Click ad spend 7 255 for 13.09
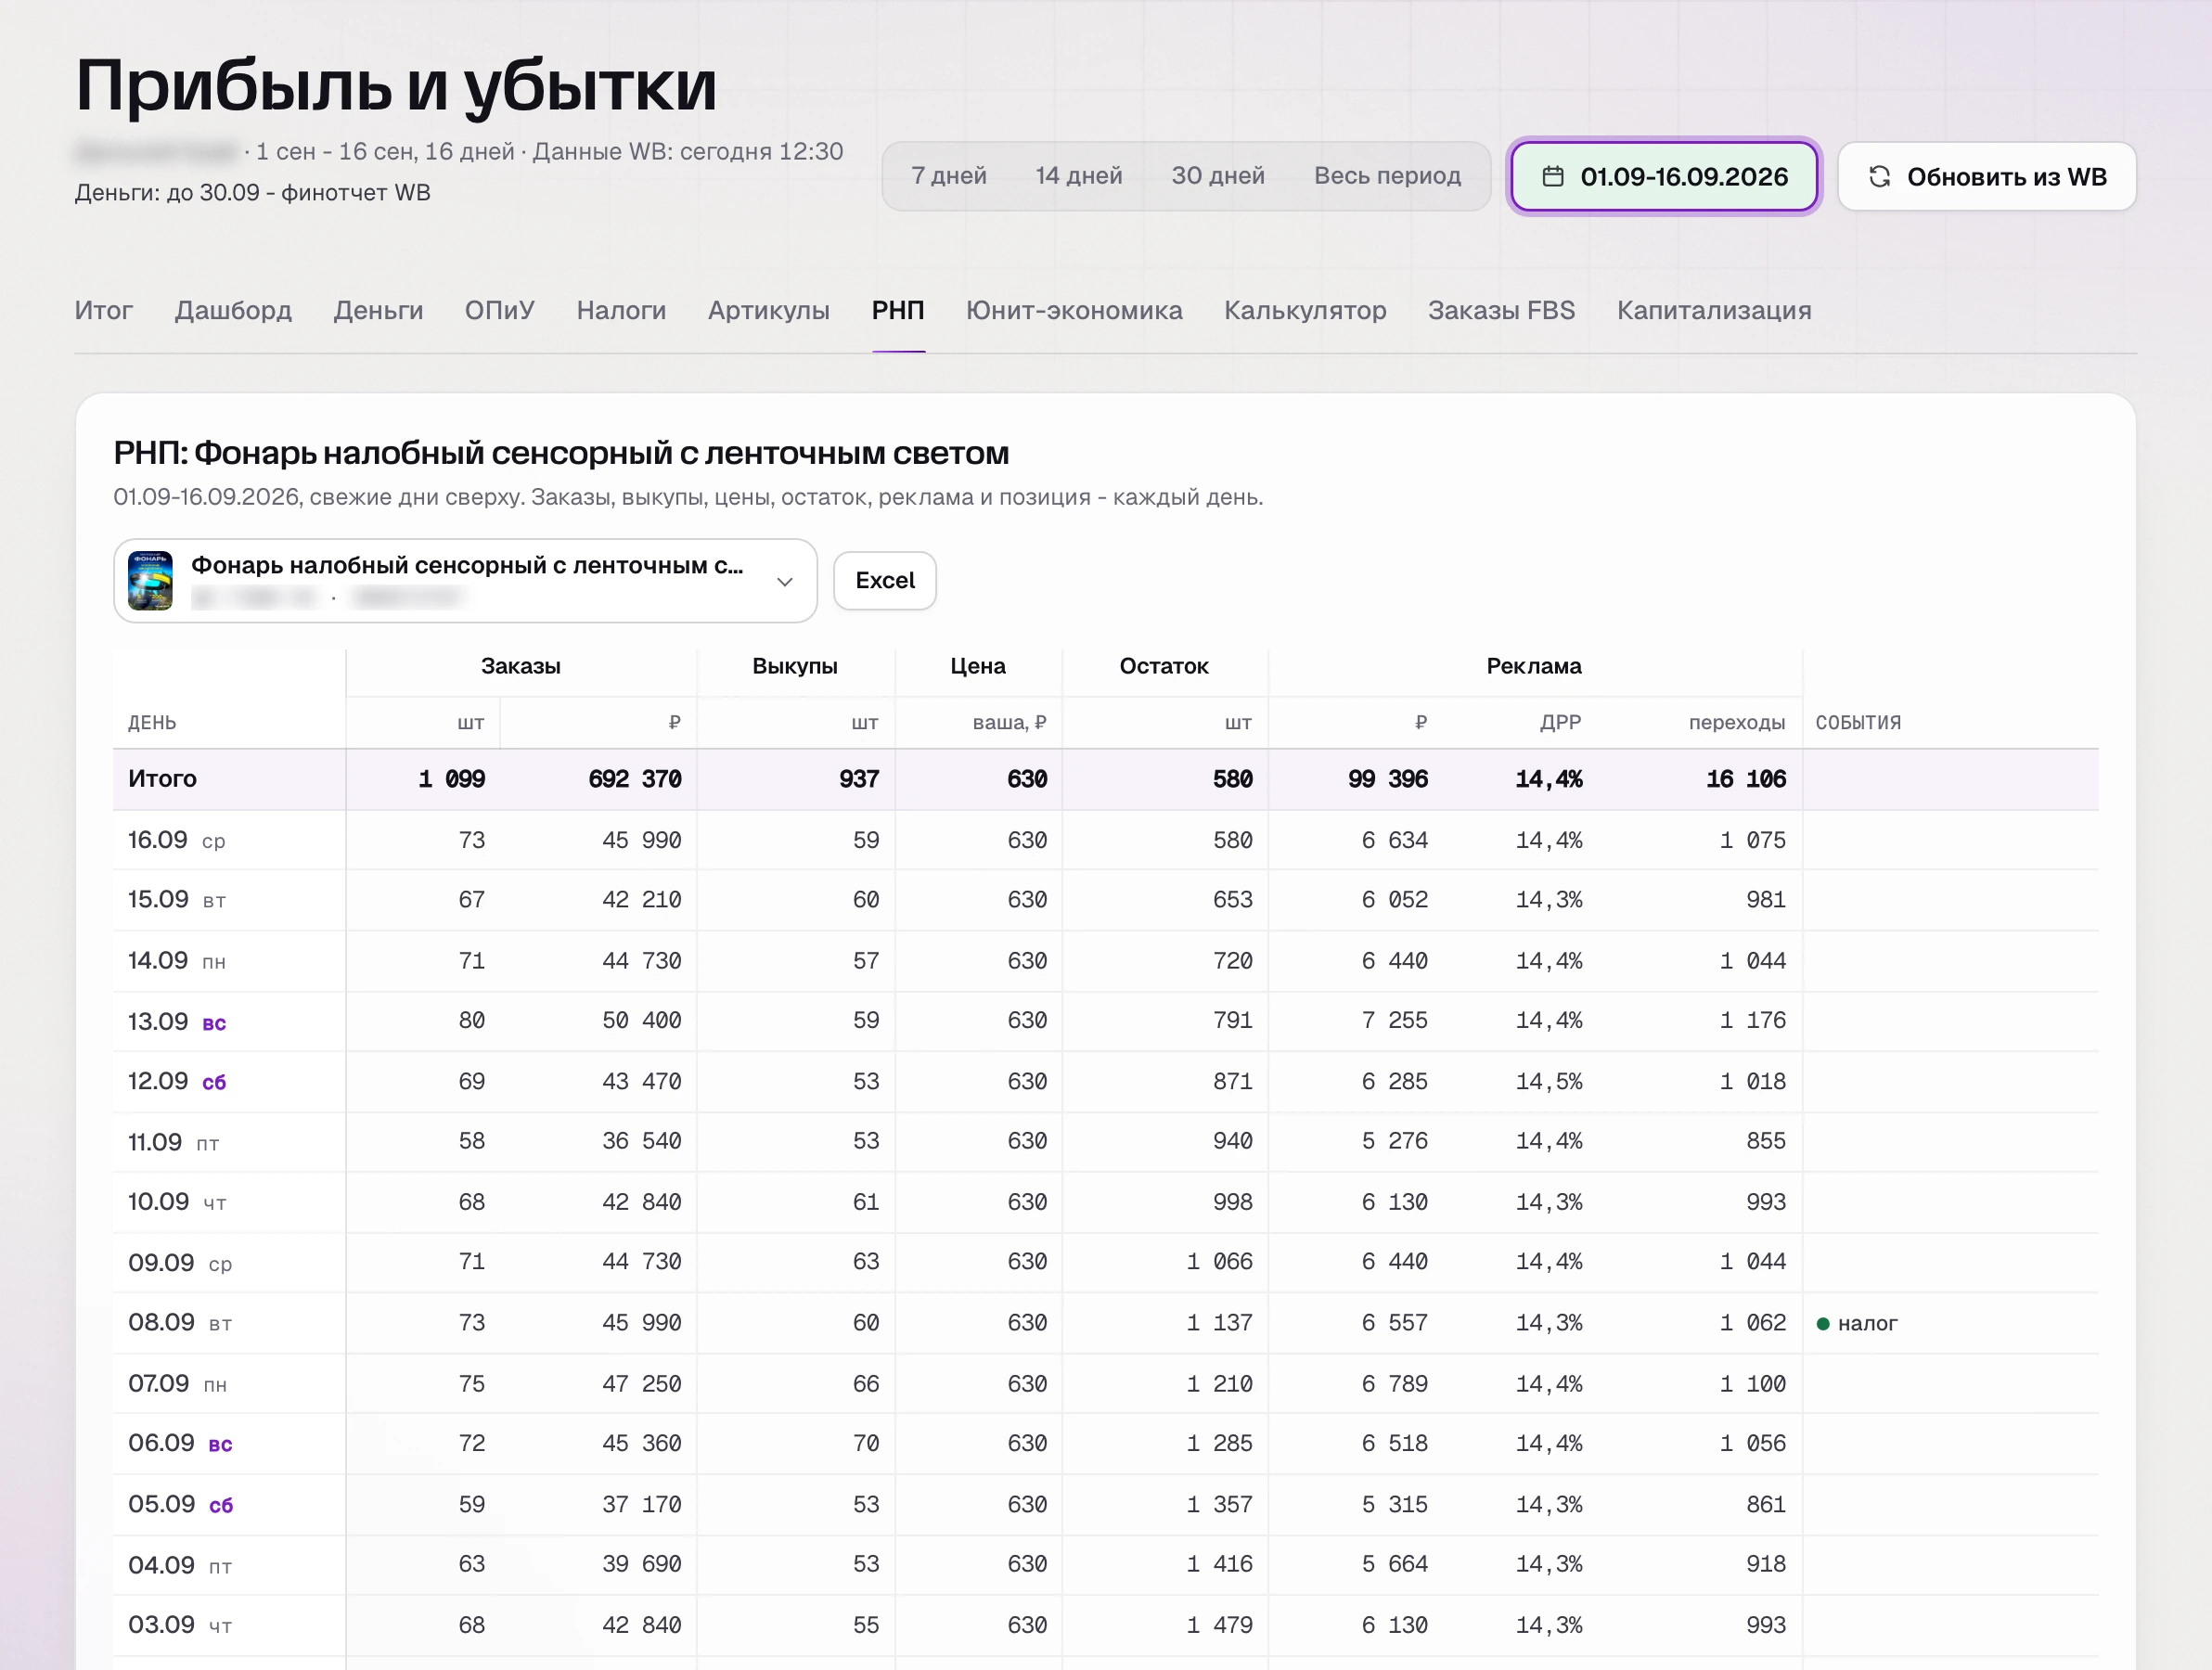 pyautogui.click(x=1394, y=1021)
